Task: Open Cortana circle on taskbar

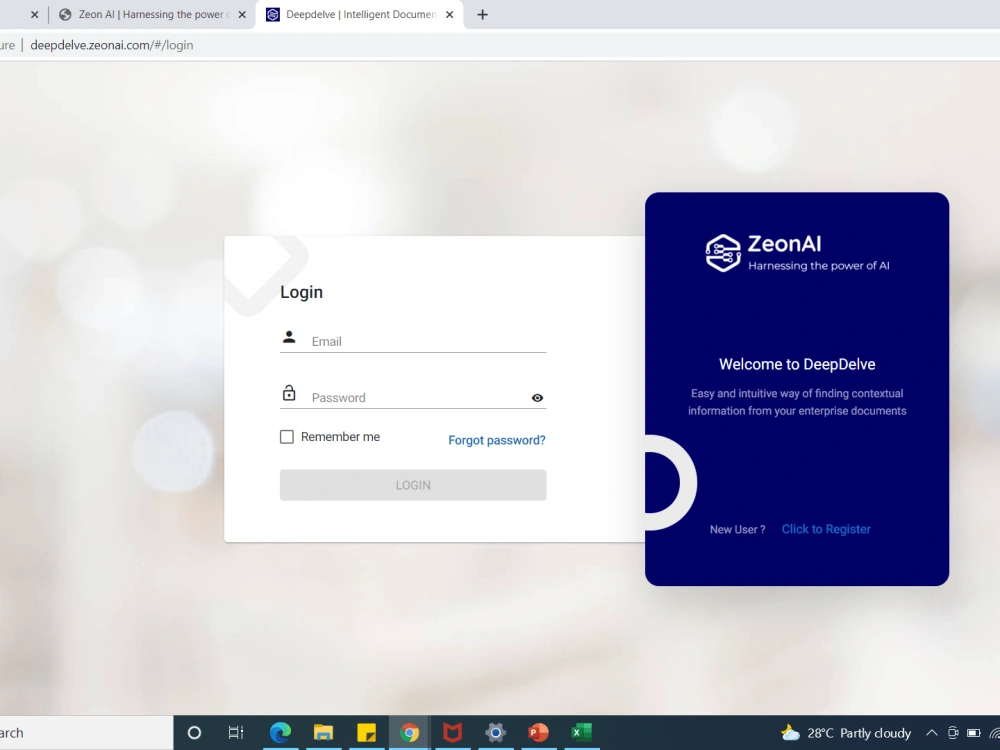Action: pos(195,733)
